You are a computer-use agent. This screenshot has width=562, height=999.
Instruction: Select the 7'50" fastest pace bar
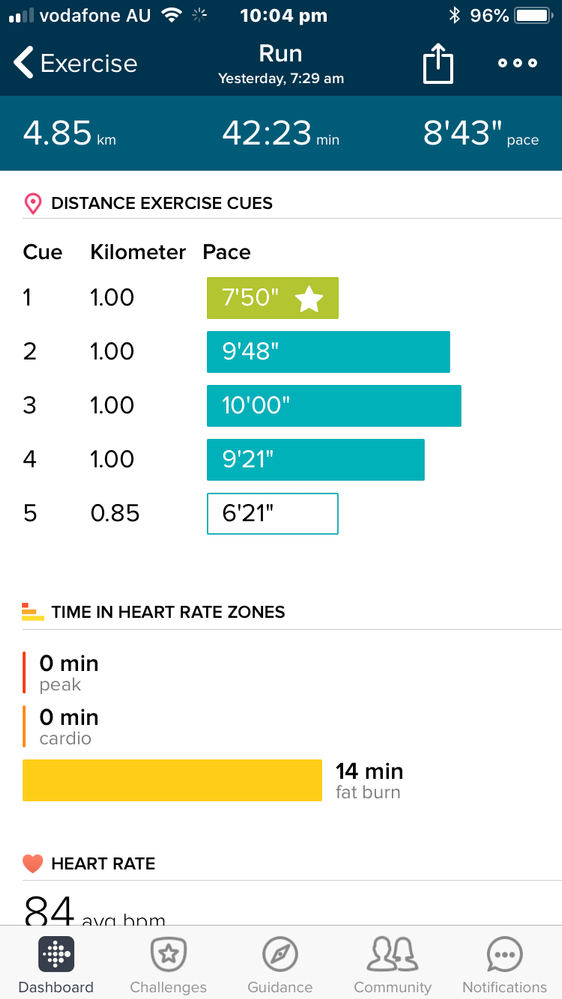point(273,298)
